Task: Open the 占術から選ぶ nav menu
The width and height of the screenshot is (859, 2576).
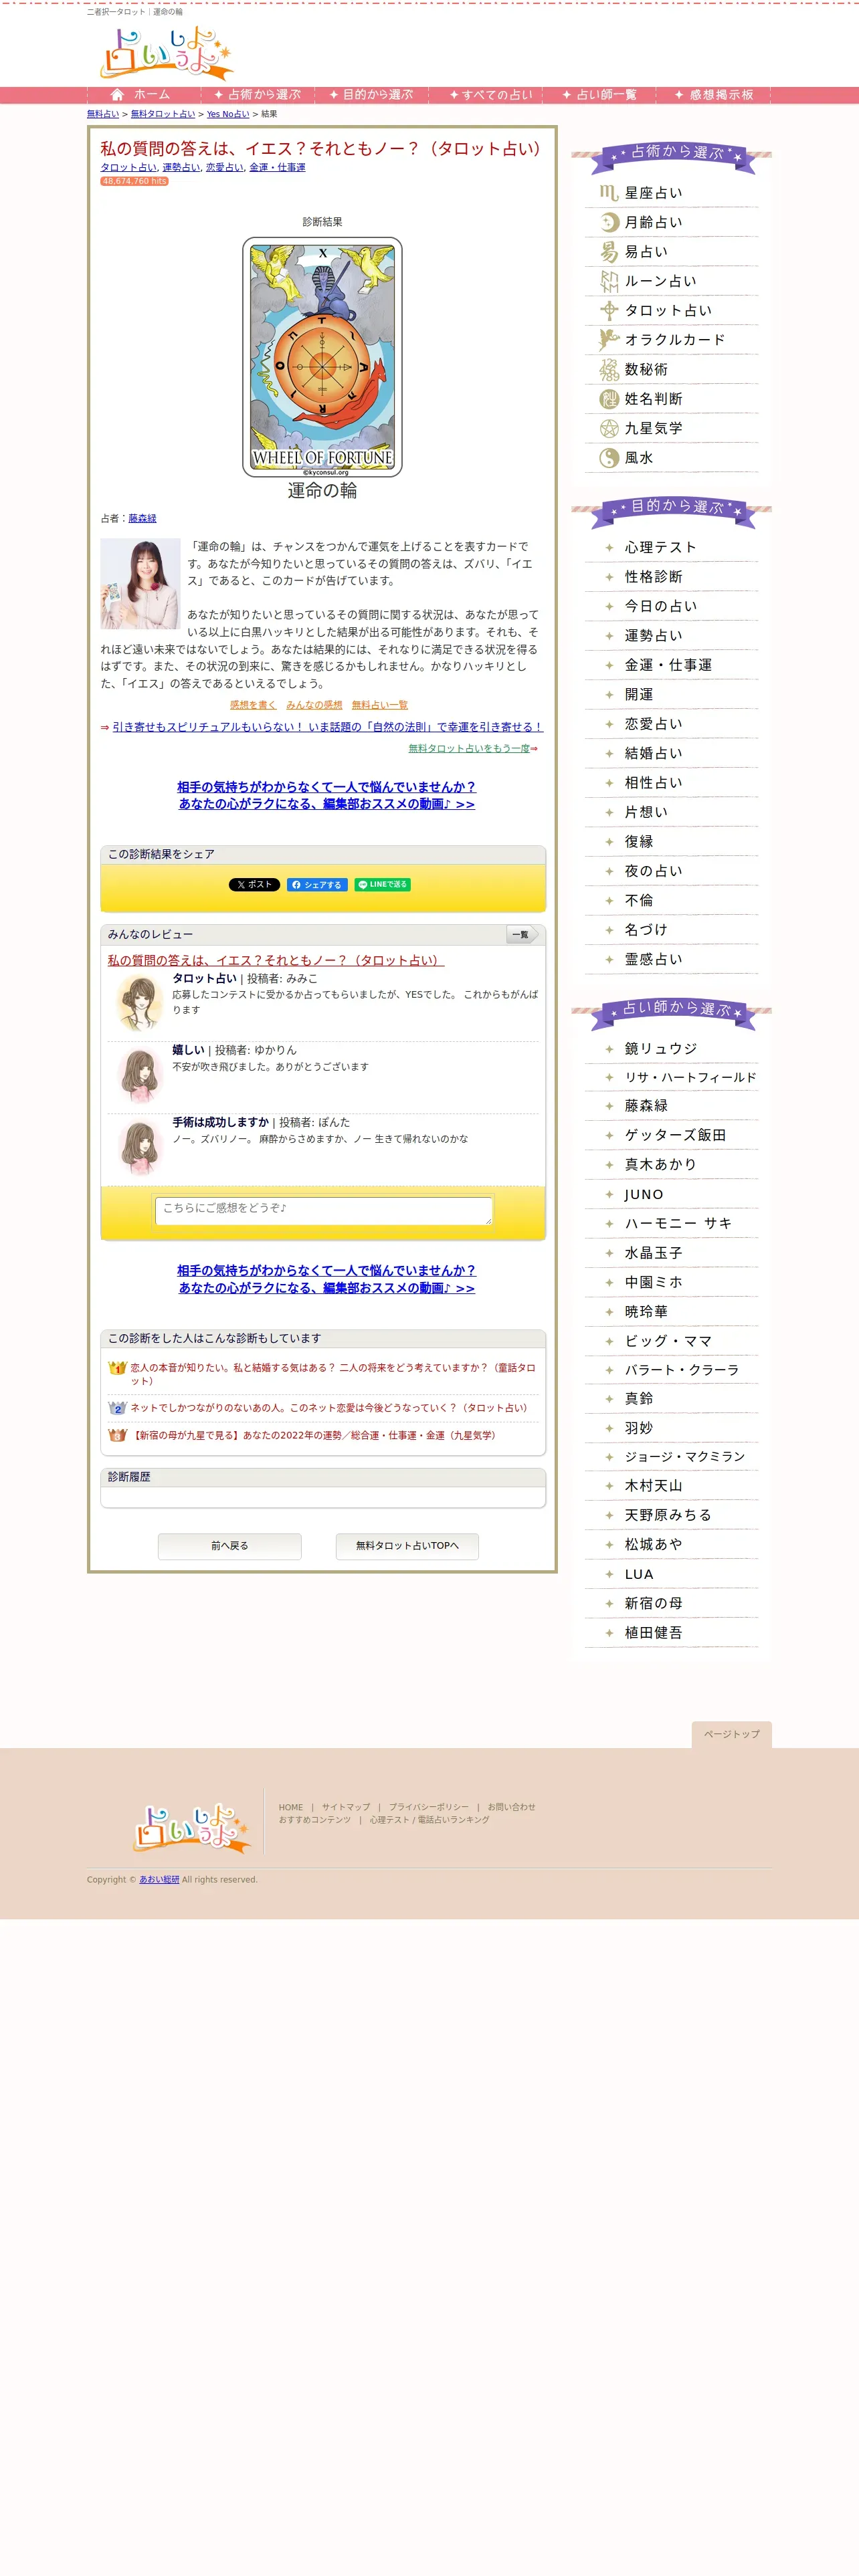Action: click(x=258, y=95)
